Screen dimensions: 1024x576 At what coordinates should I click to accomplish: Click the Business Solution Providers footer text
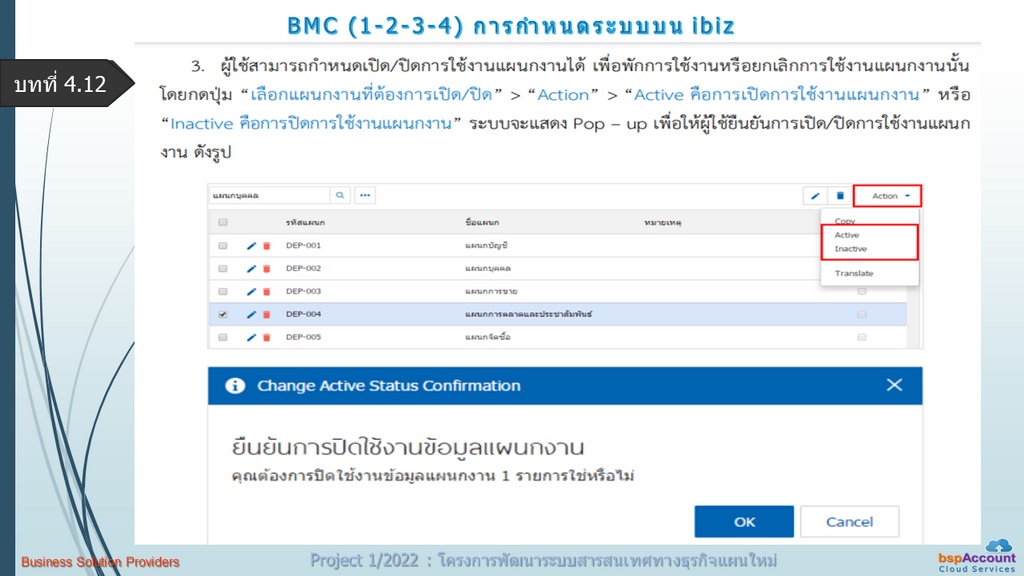click(100, 562)
